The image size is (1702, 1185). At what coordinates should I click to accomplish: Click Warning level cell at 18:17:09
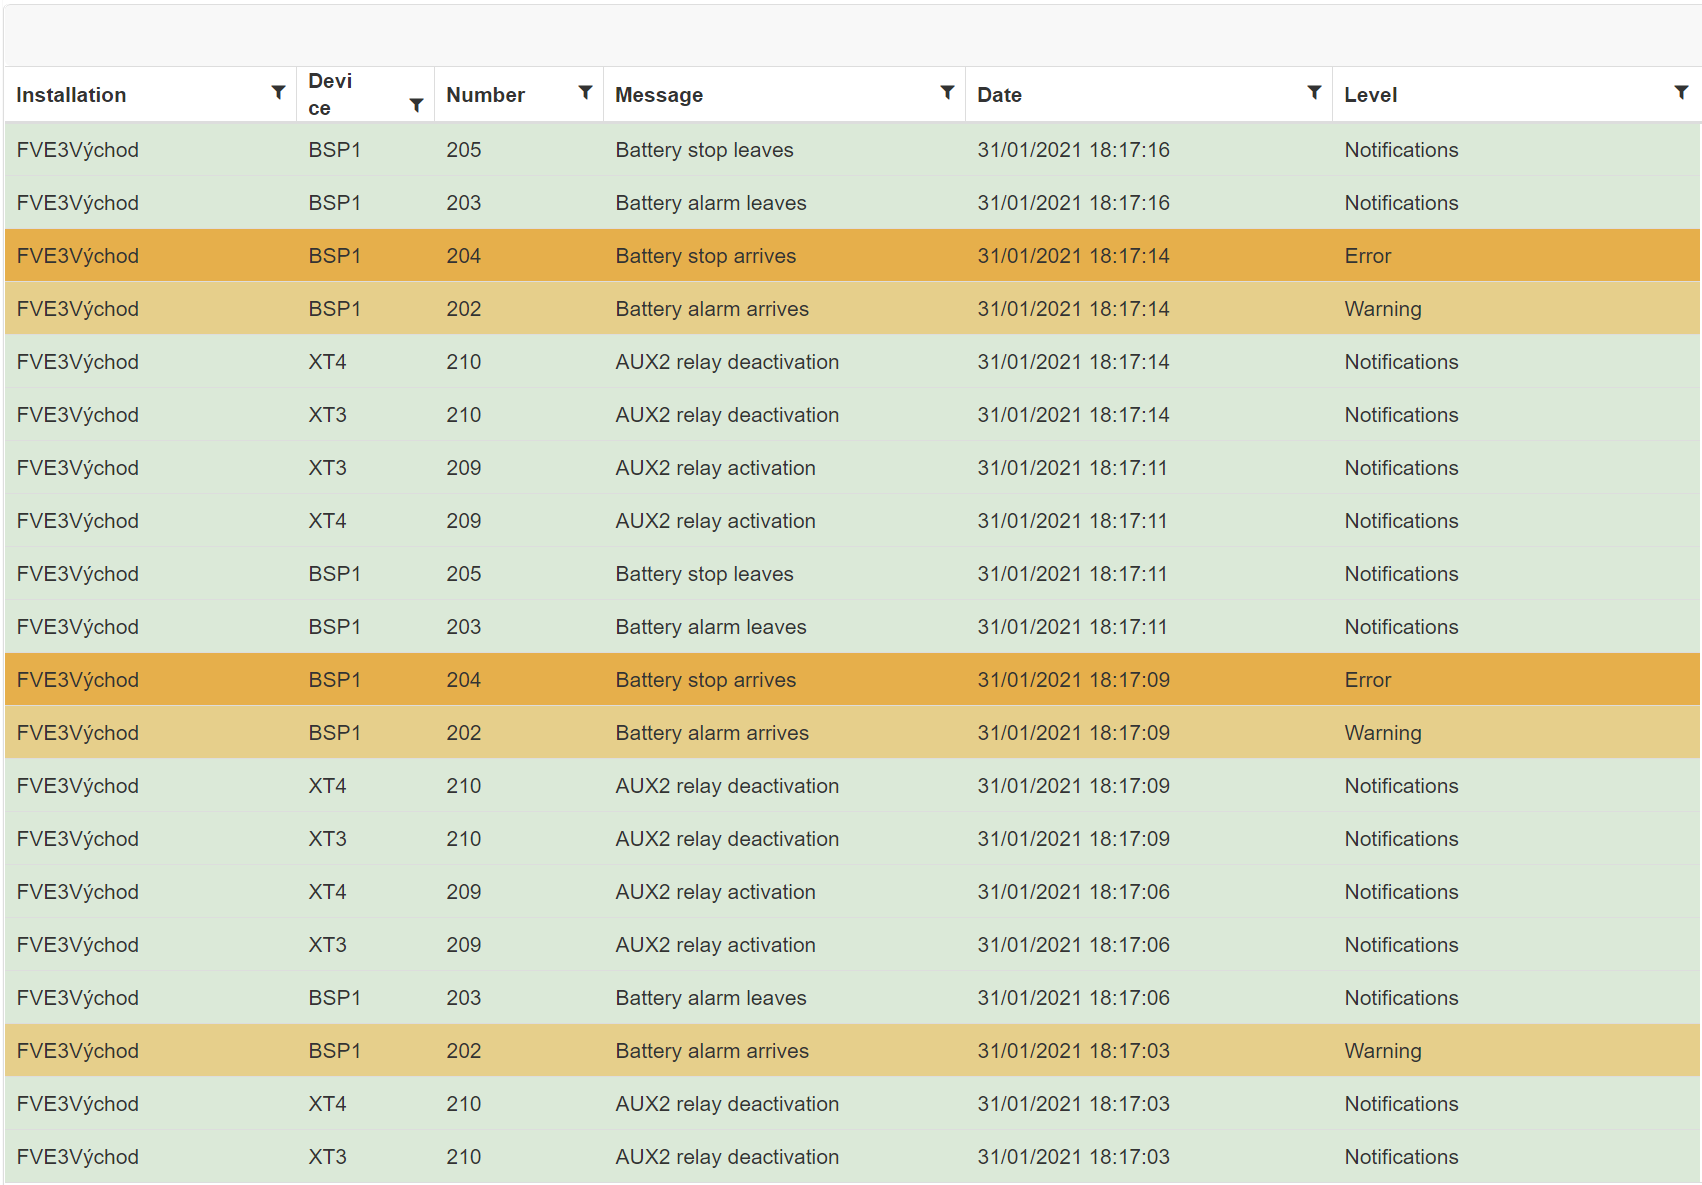pyautogui.click(x=1382, y=733)
